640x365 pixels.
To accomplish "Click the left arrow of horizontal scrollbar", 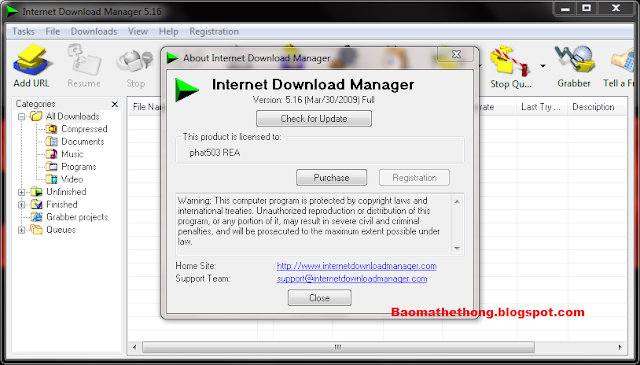I will pyautogui.click(x=134, y=347).
